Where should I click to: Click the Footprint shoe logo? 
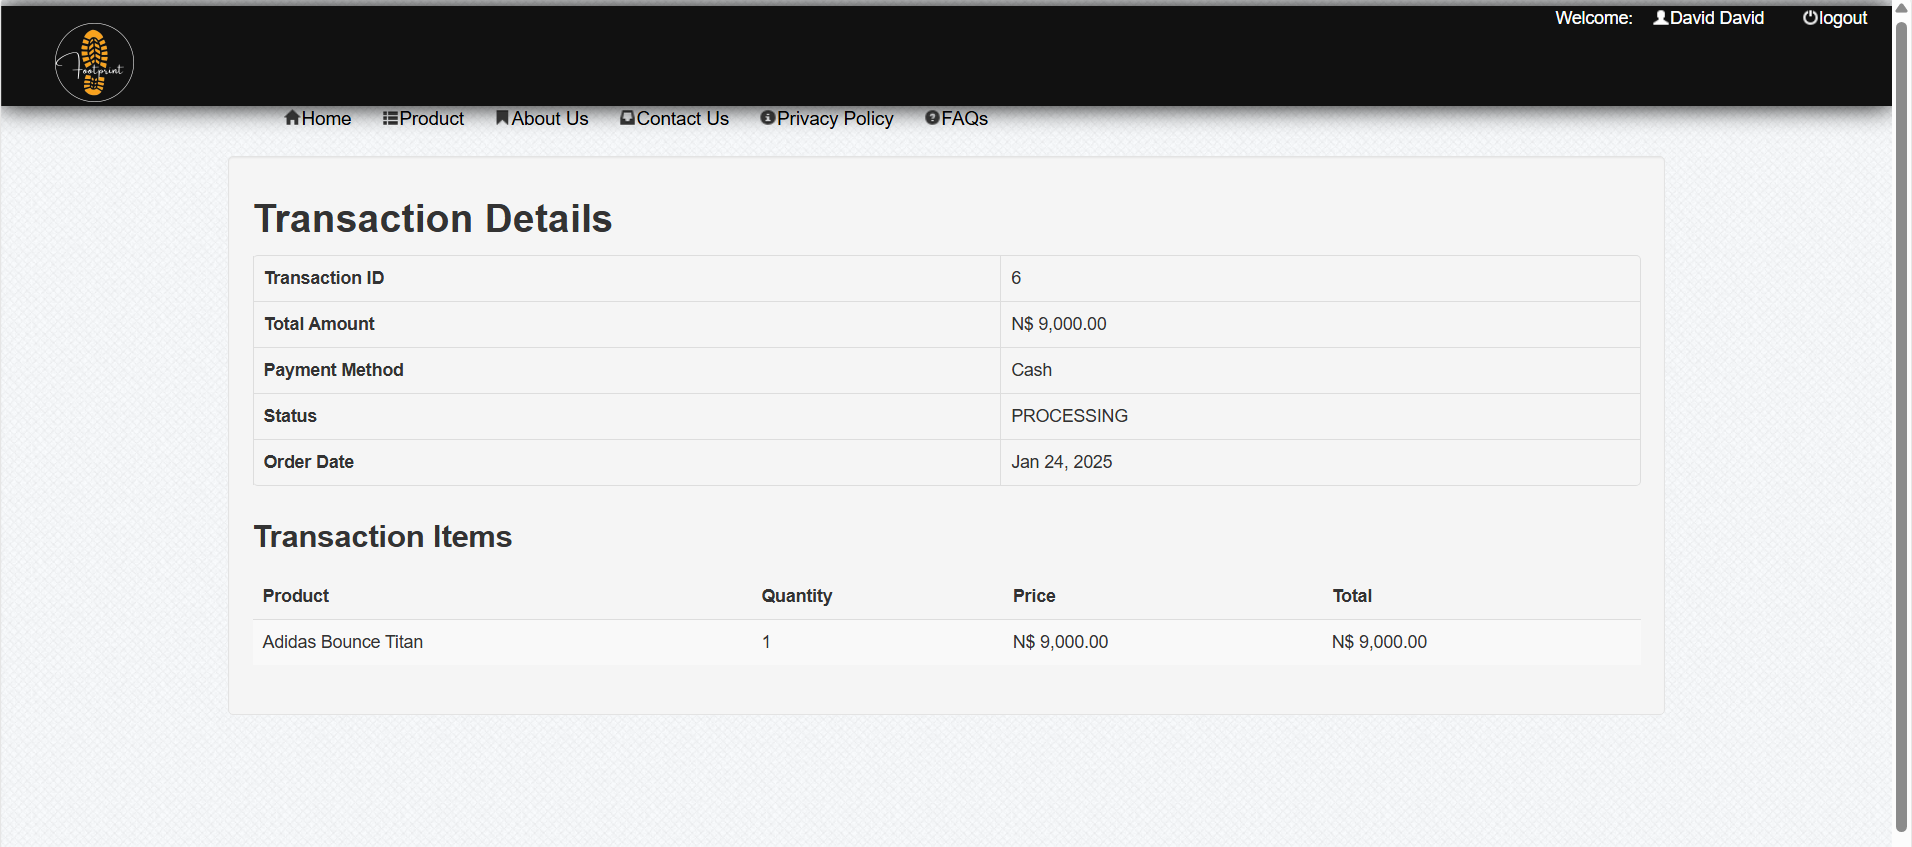[94, 63]
